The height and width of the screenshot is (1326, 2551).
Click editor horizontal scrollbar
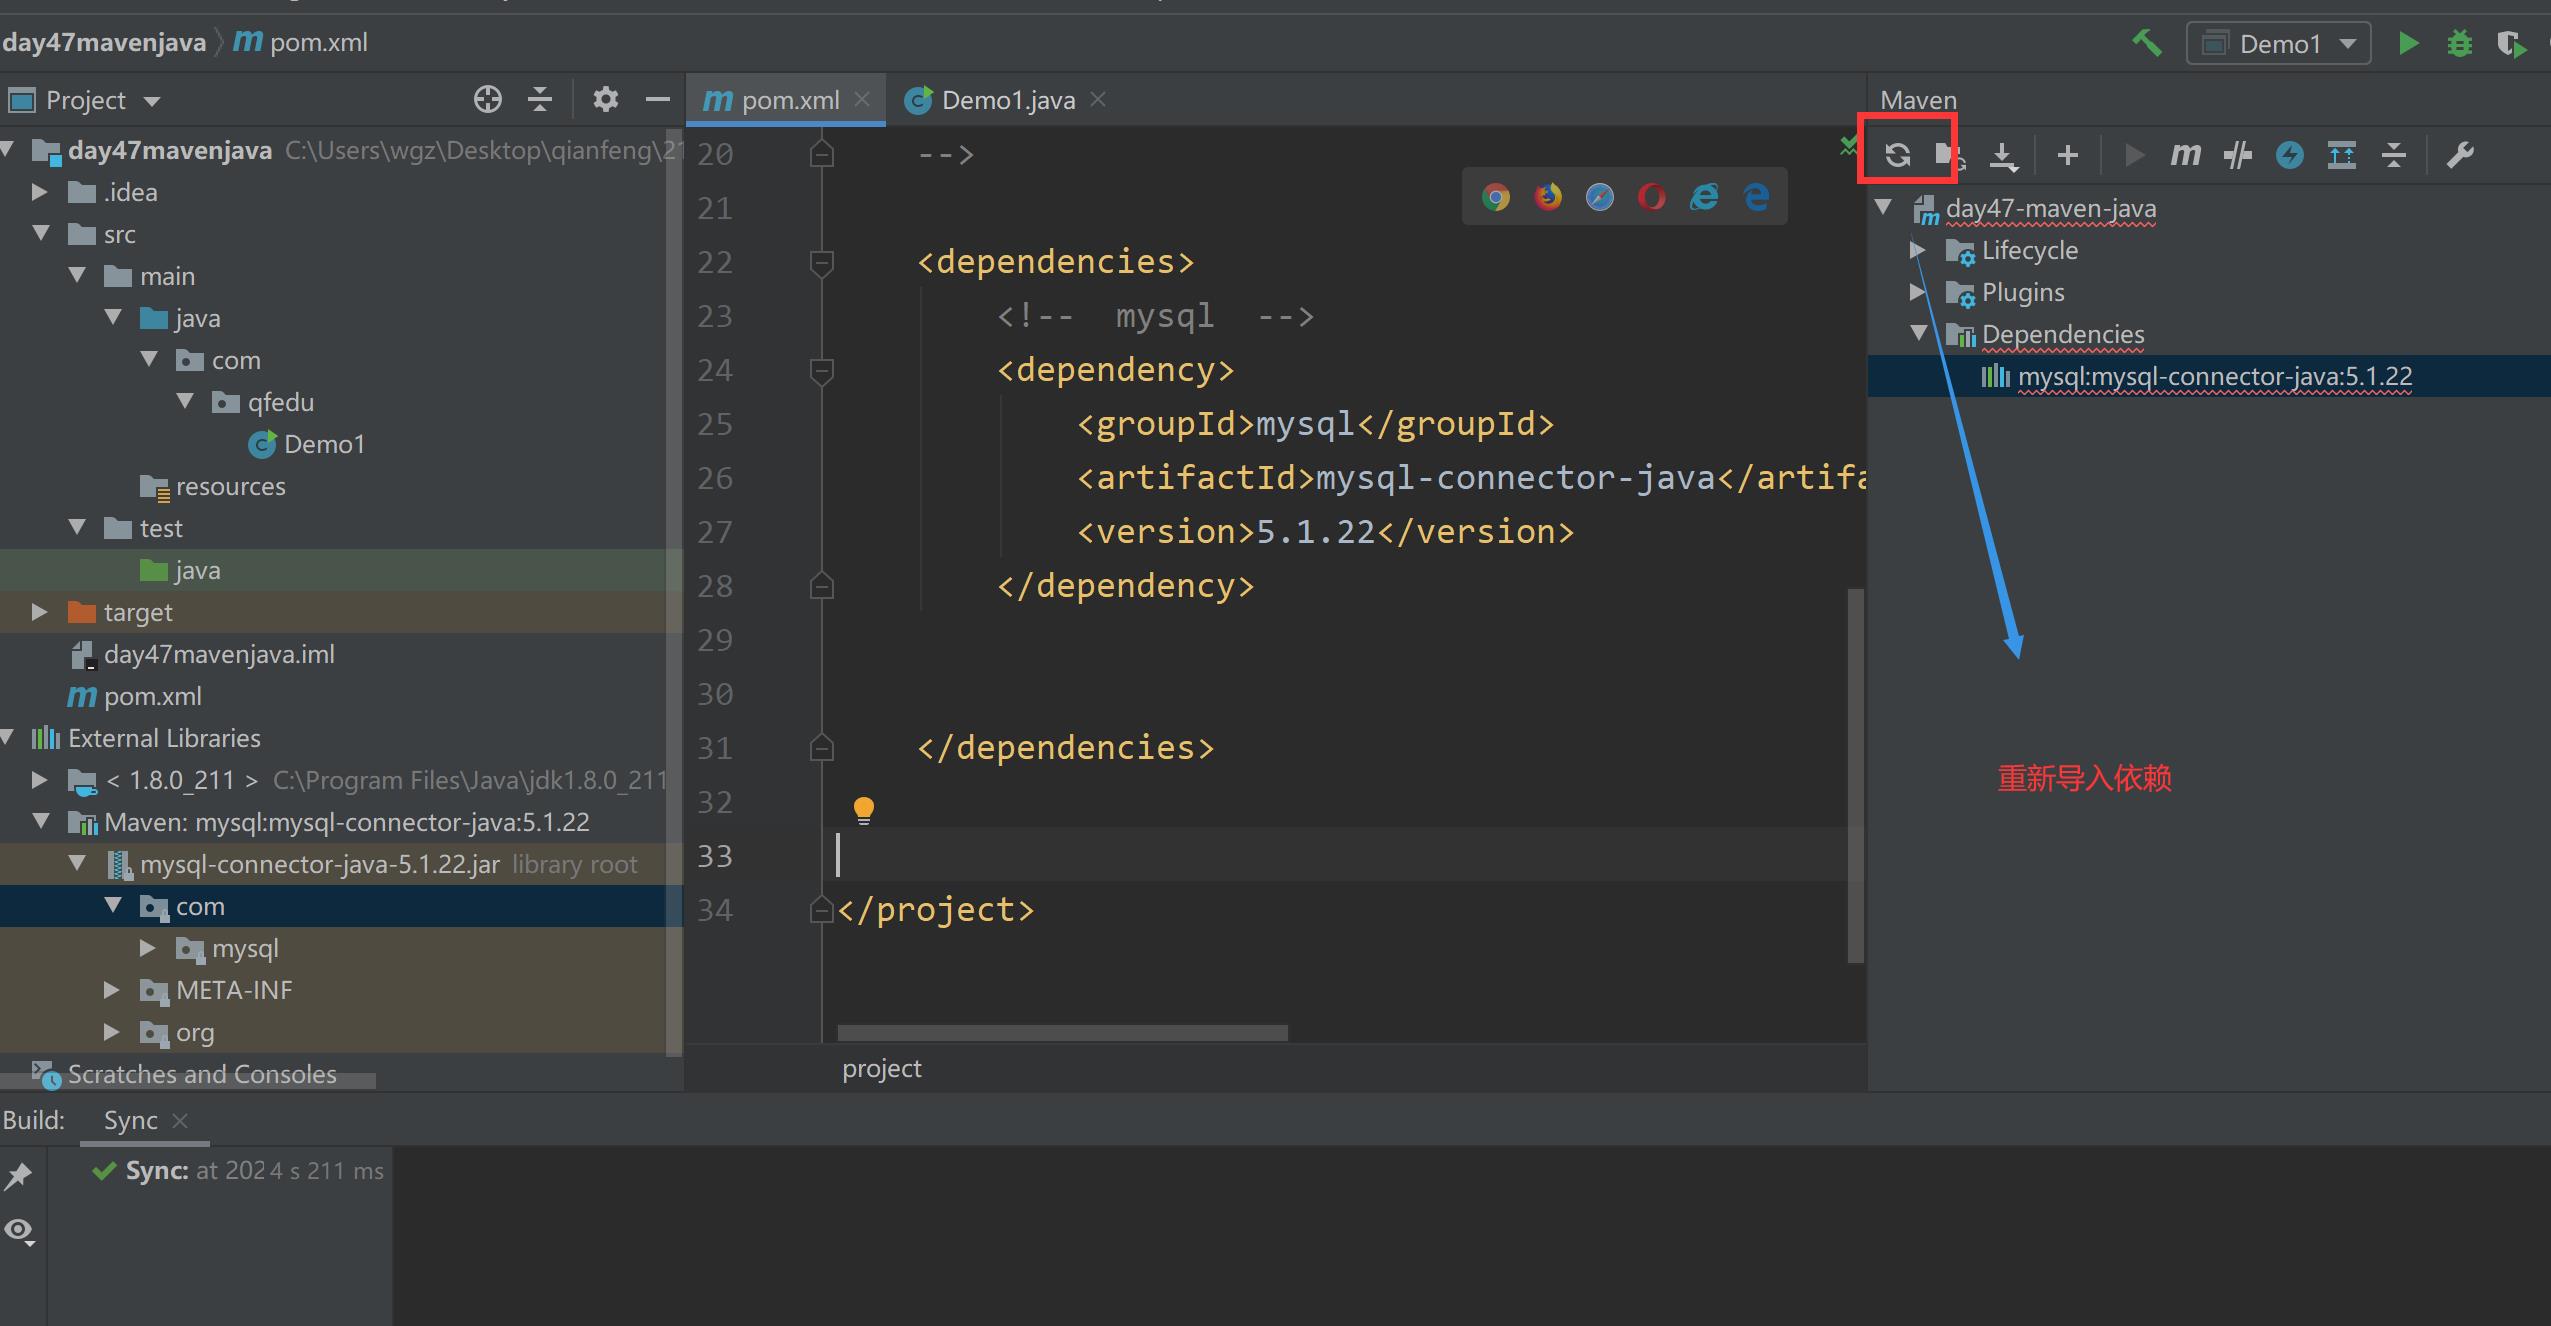(1062, 1032)
